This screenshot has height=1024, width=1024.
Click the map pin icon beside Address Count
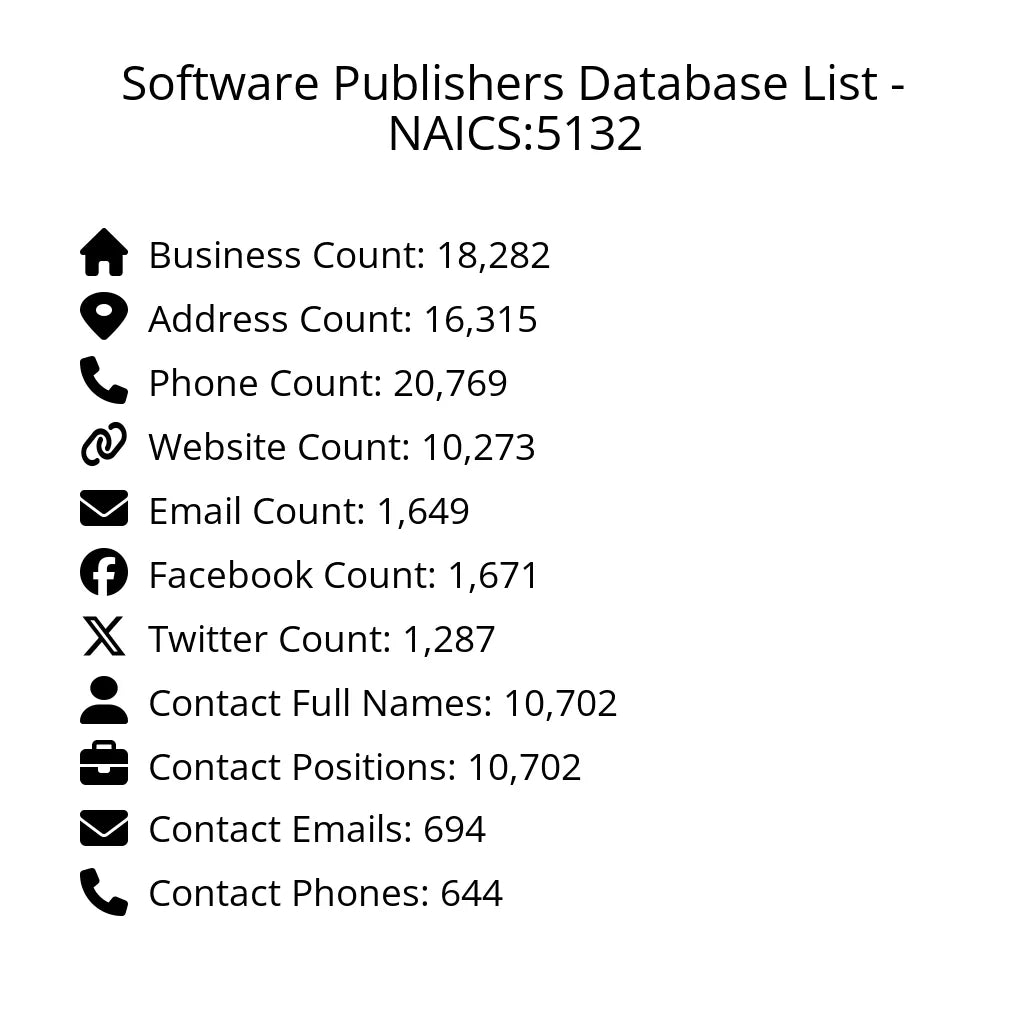point(104,317)
